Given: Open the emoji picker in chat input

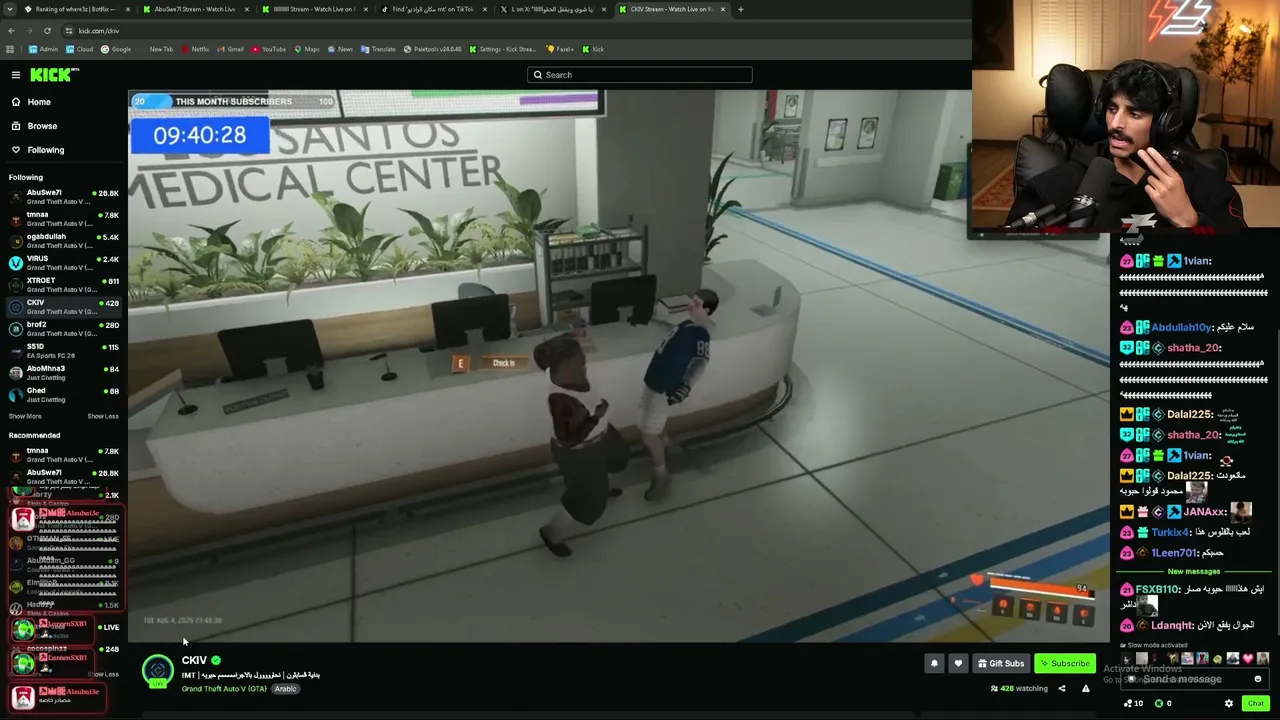Looking at the screenshot, I should tap(1258, 679).
